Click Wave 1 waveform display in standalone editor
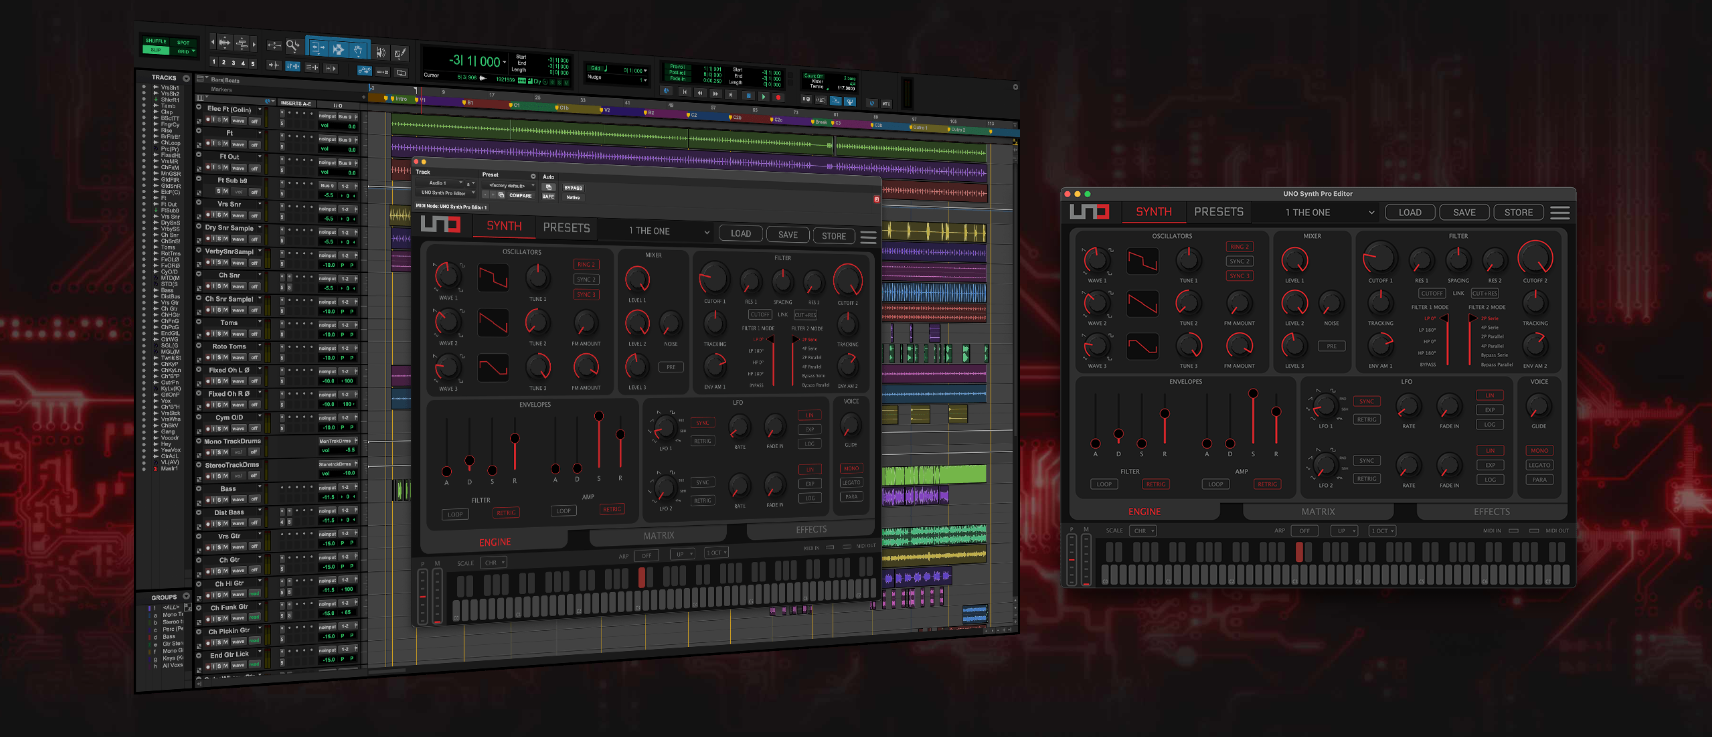This screenshot has width=1712, height=737. click(x=1142, y=261)
